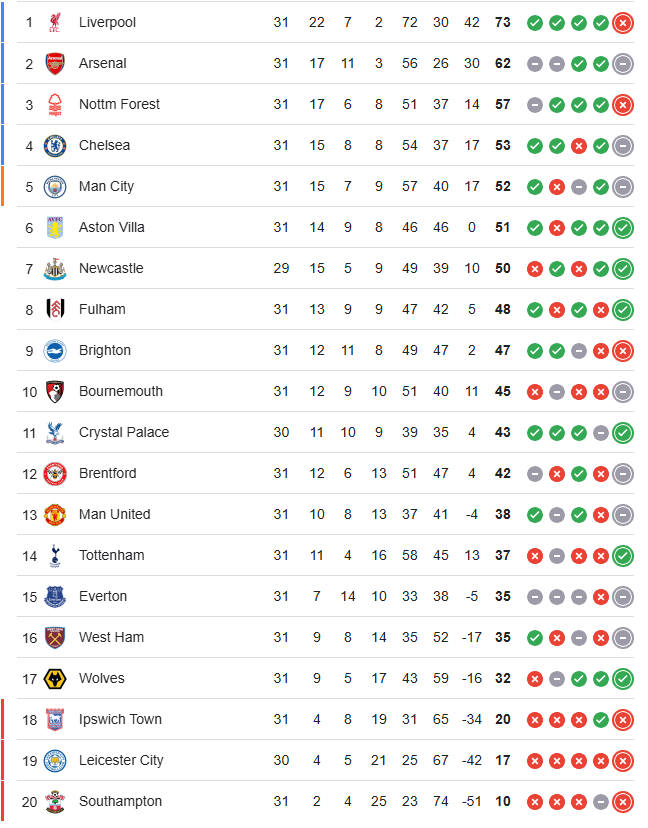Click the Brentford bee crest
This screenshot has height=828, width=648.
(x=55, y=474)
